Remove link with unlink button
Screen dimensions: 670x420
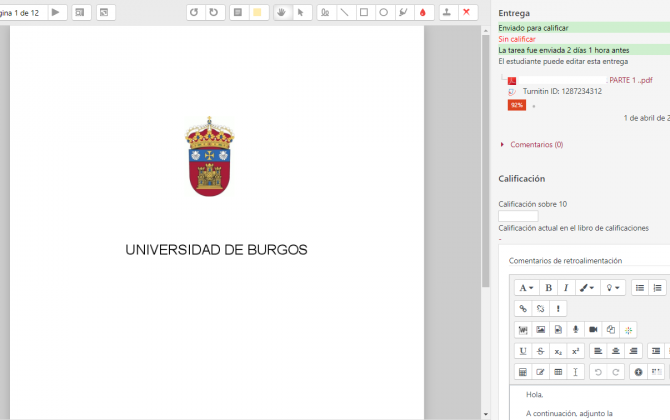tap(541, 308)
